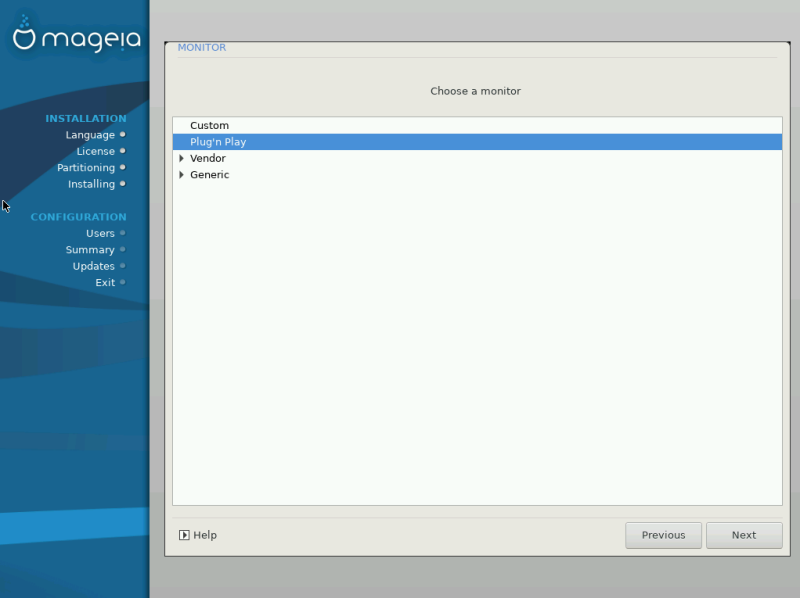Click the bullet beside License step

coord(122,151)
